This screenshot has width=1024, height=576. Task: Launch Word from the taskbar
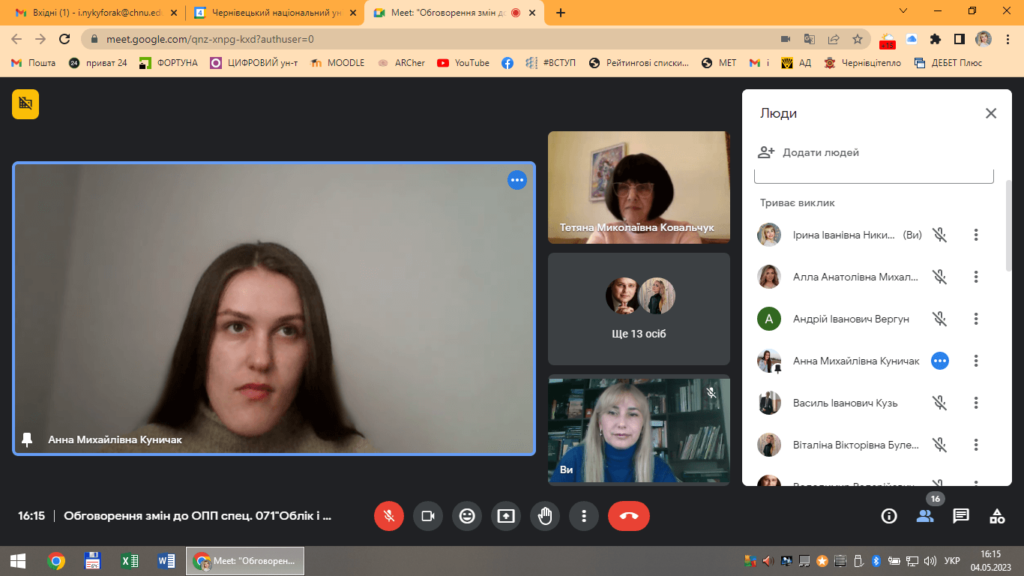[x=166, y=561]
